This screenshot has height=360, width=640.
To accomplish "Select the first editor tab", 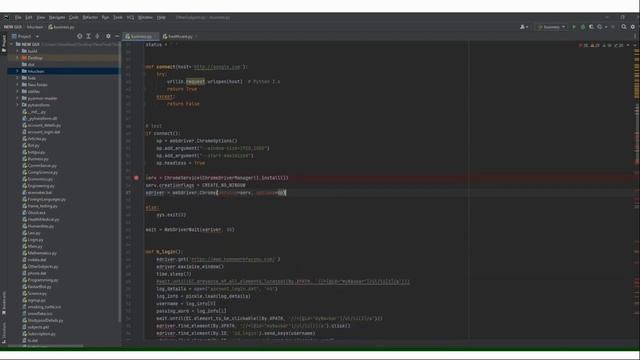I will (141, 36).
